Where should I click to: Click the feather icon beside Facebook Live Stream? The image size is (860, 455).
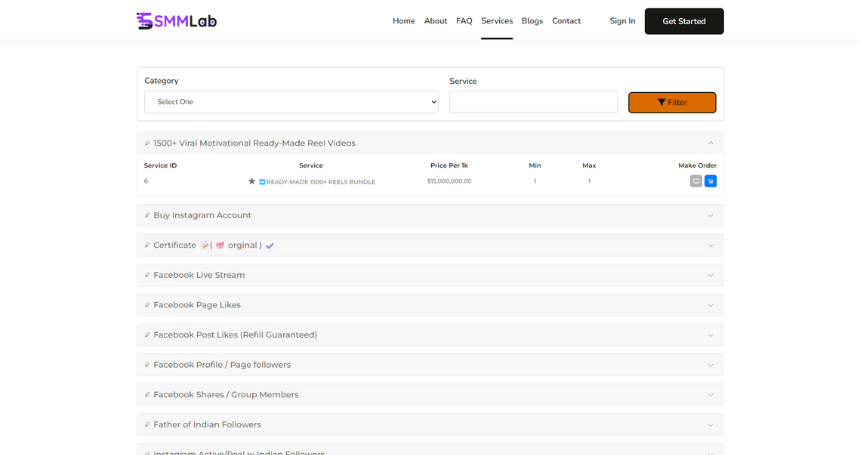pyautogui.click(x=147, y=275)
